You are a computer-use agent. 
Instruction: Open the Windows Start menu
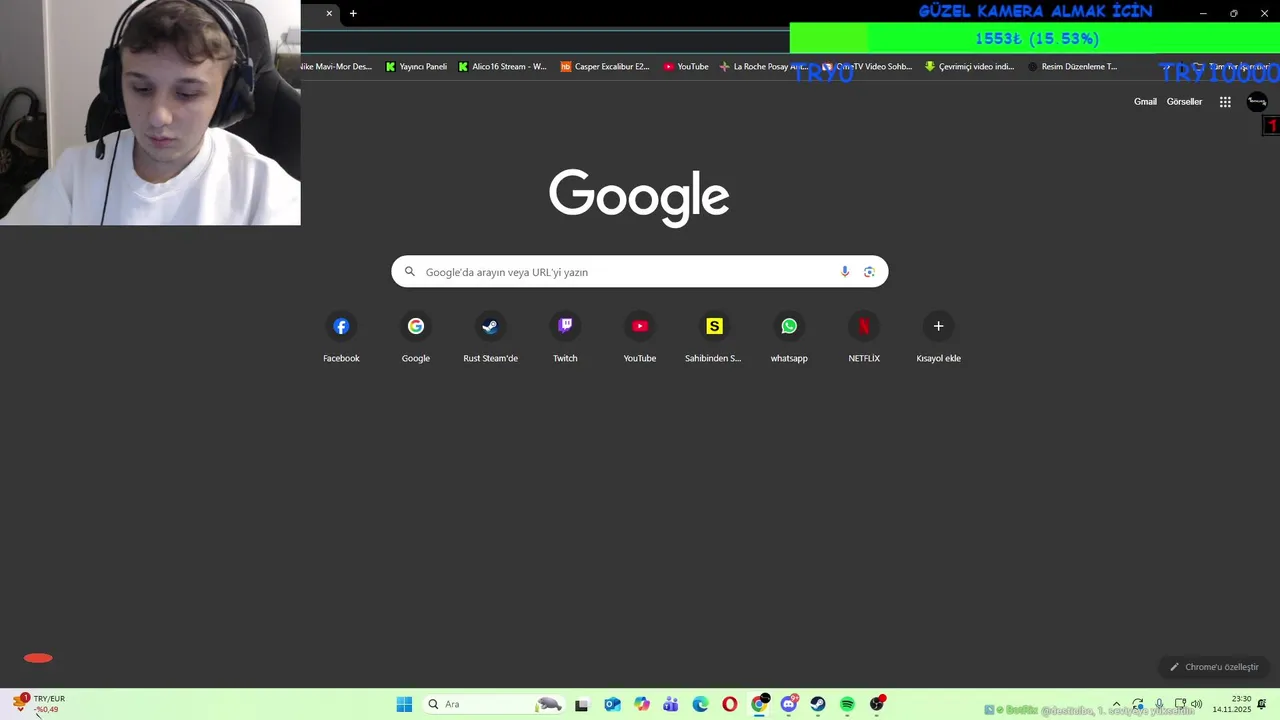(404, 704)
